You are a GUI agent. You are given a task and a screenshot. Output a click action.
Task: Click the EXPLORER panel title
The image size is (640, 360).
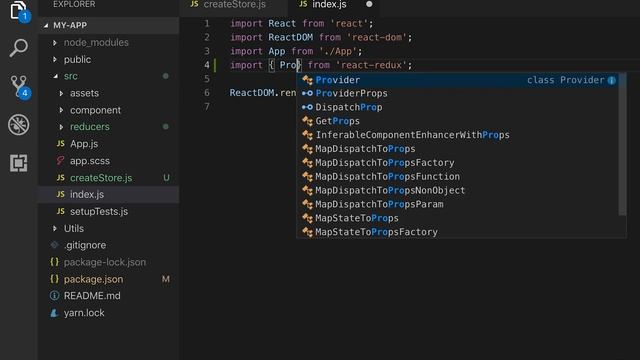(74, 4)
